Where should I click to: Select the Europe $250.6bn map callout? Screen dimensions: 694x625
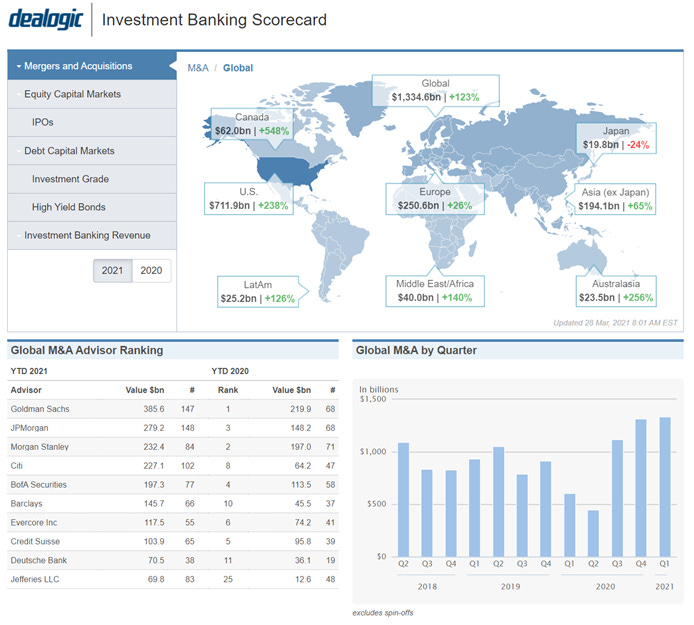pos(435,199)
